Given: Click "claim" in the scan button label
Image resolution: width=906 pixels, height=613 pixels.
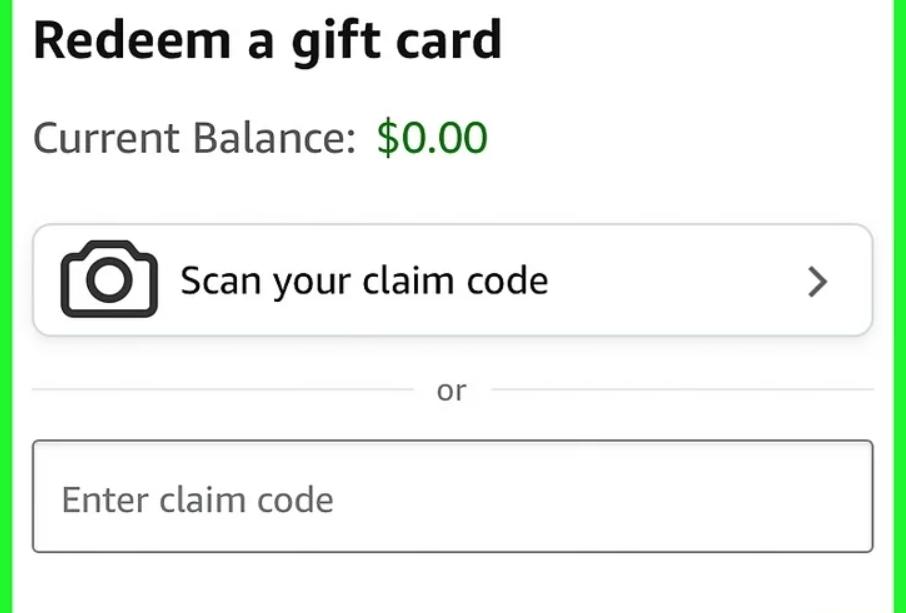Looking at the screenshot, I should coord(410,281).
